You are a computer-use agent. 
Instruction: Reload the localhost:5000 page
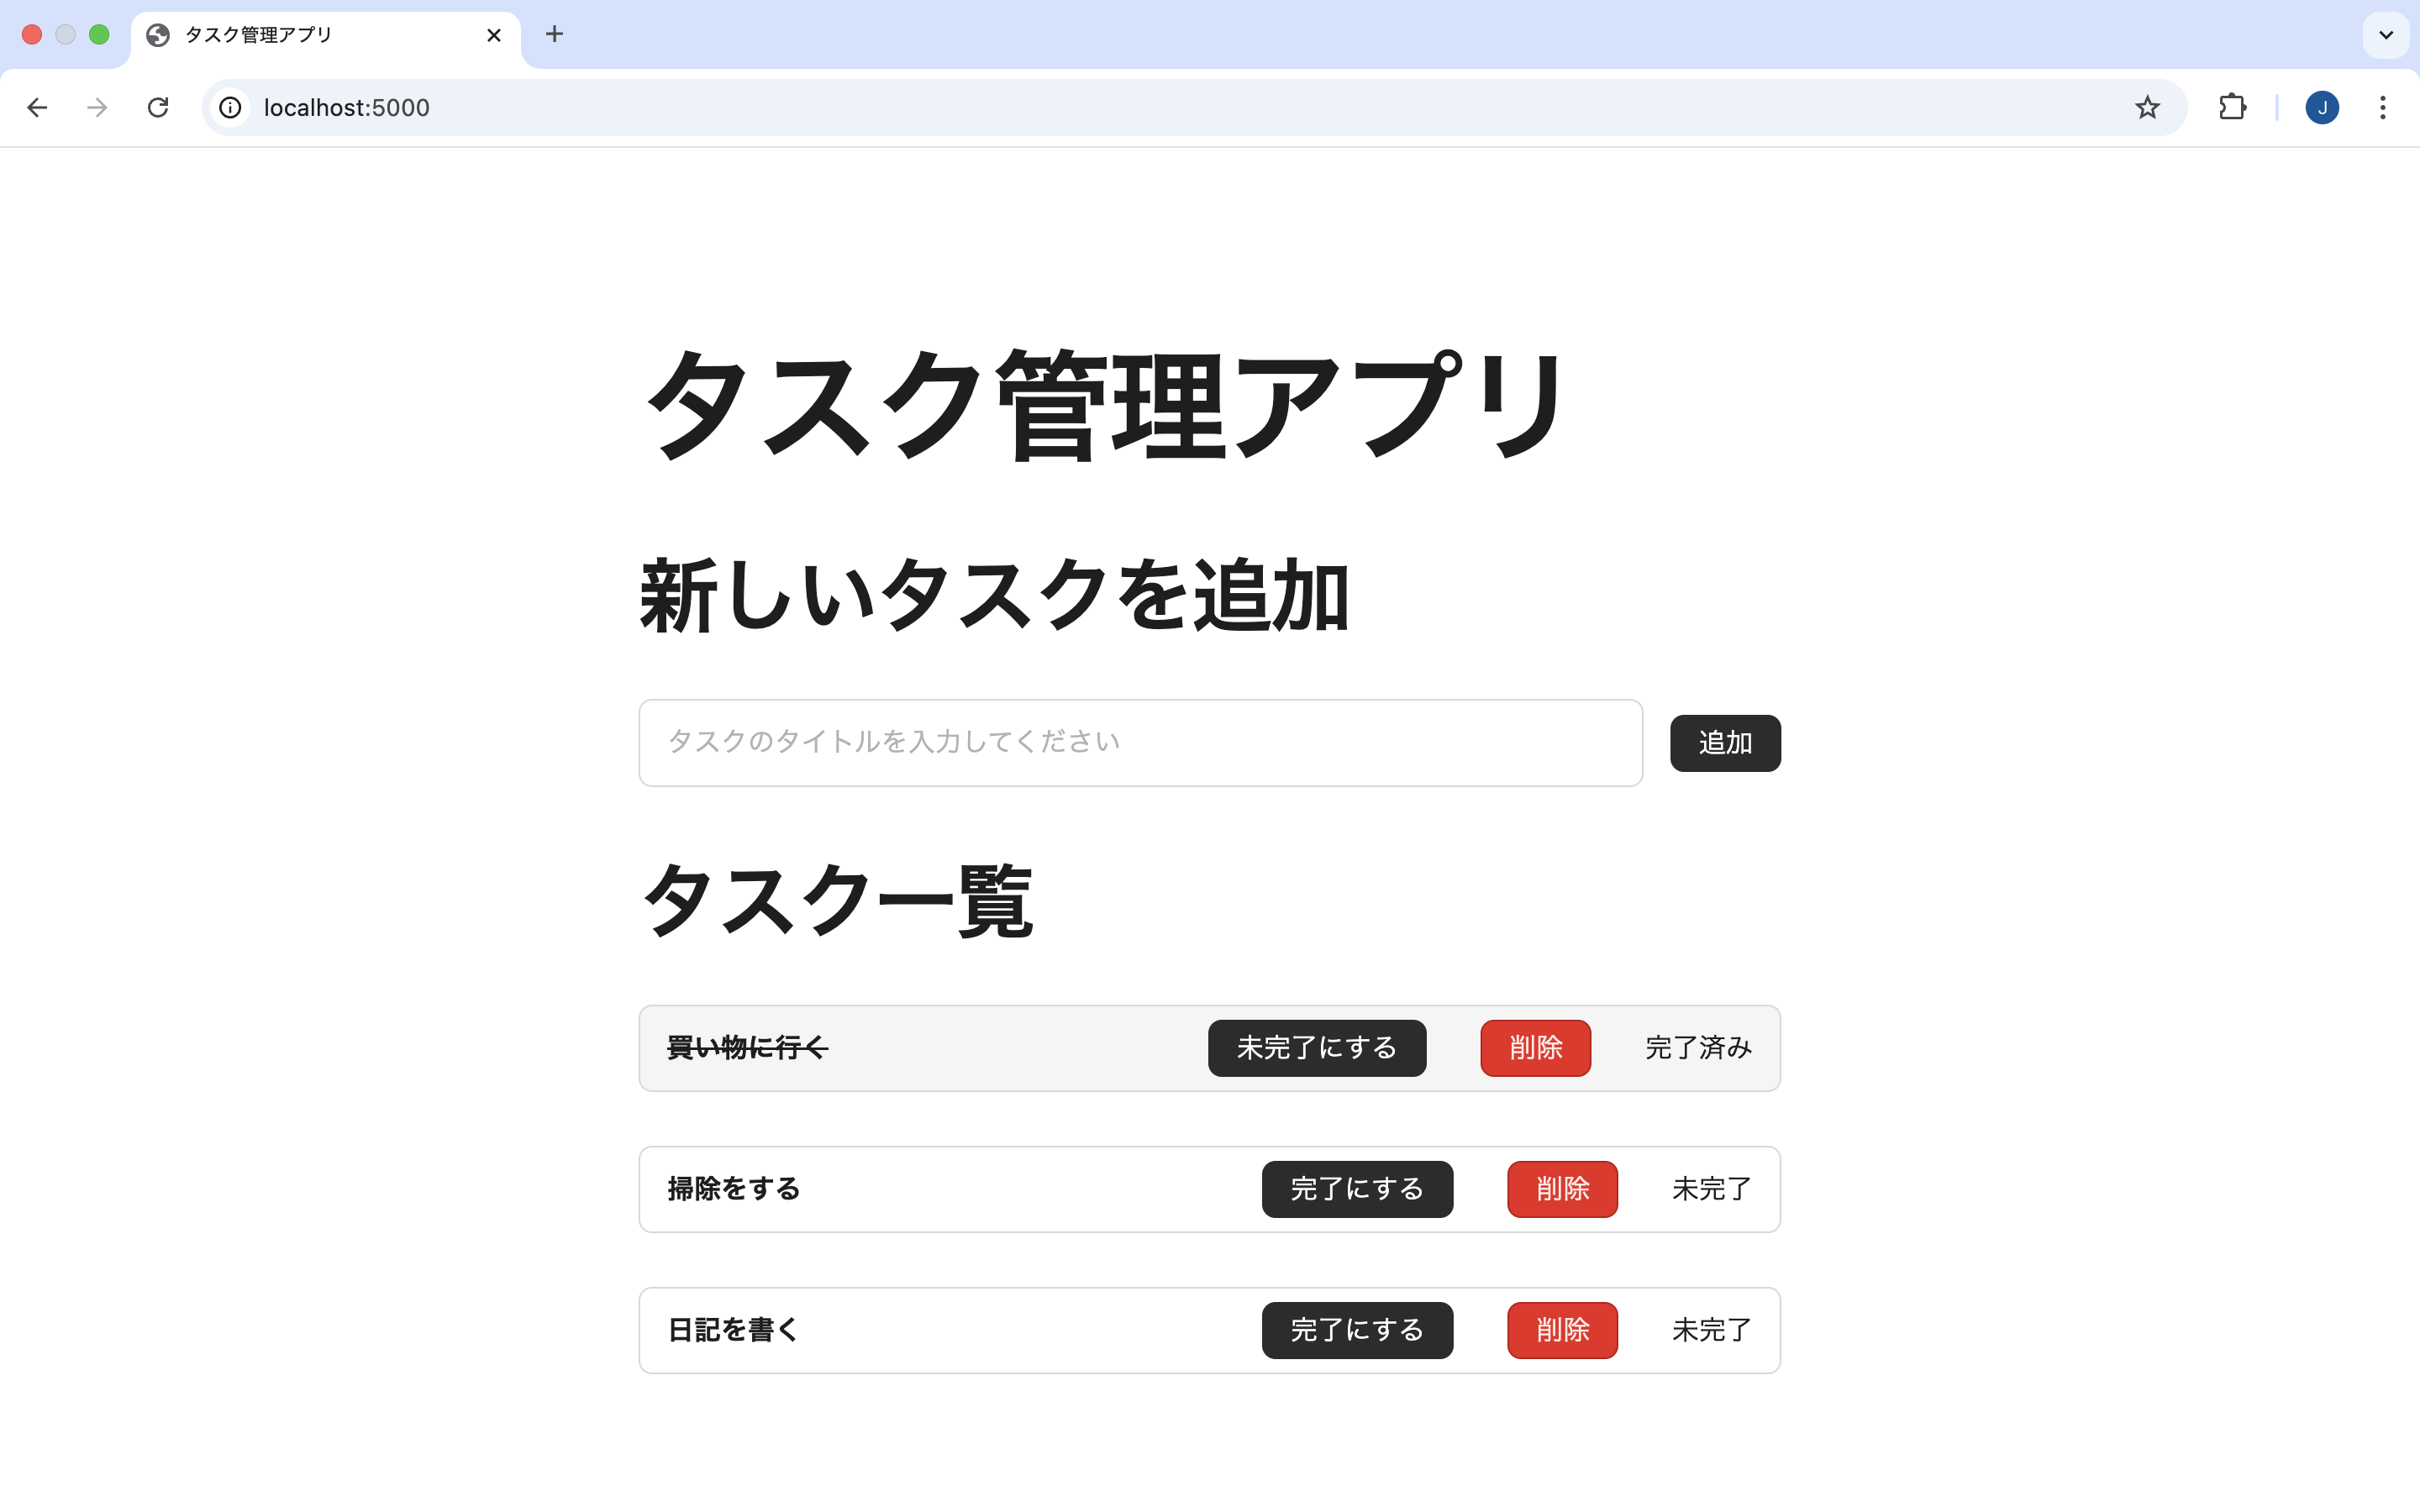[158, 107]
